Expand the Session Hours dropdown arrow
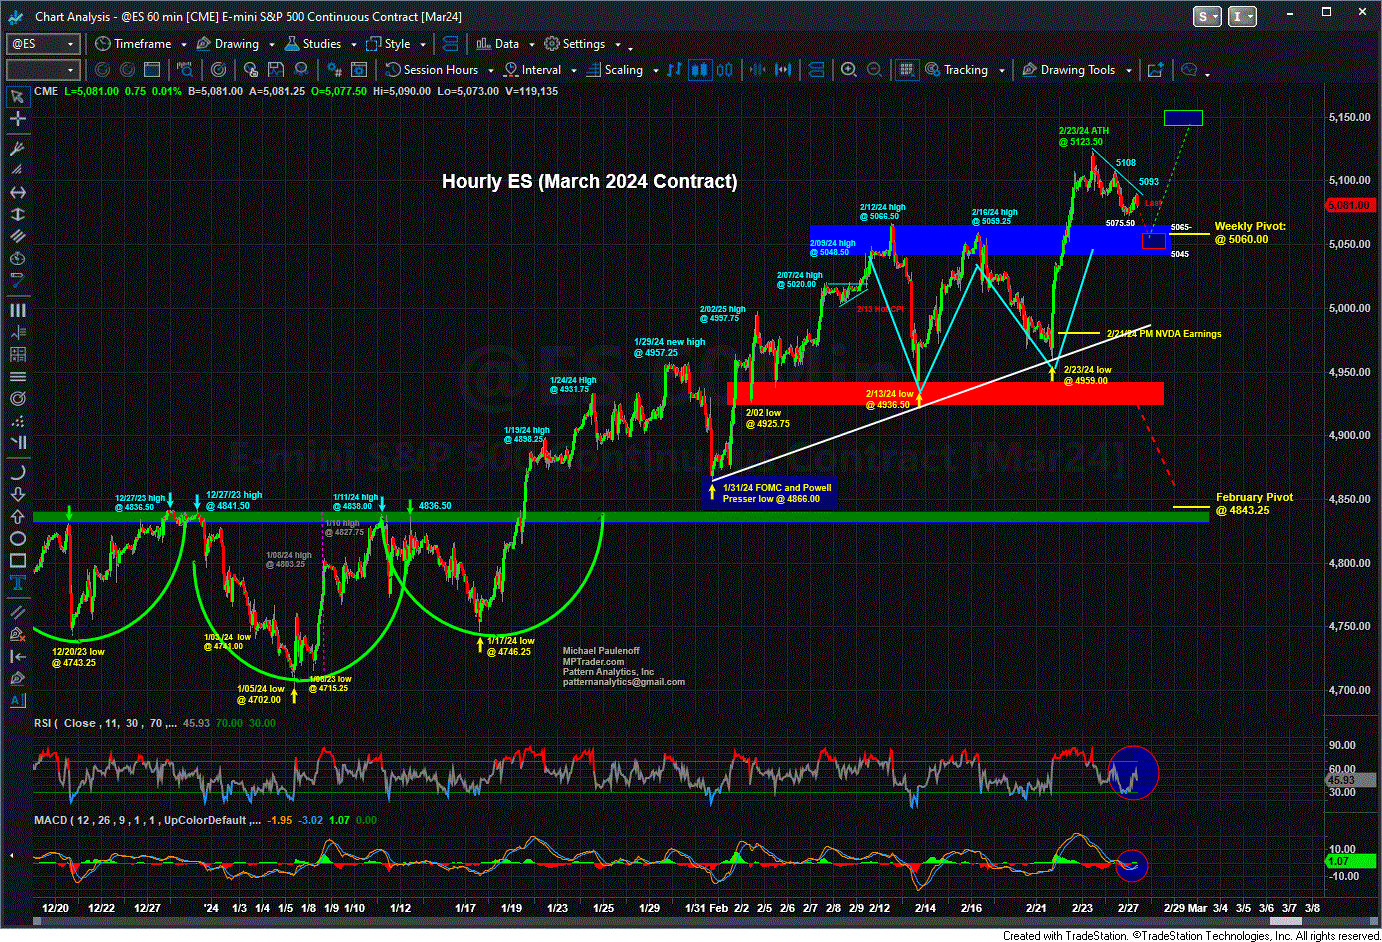This screenshot has width=1382, height=942. pos(490,70)
